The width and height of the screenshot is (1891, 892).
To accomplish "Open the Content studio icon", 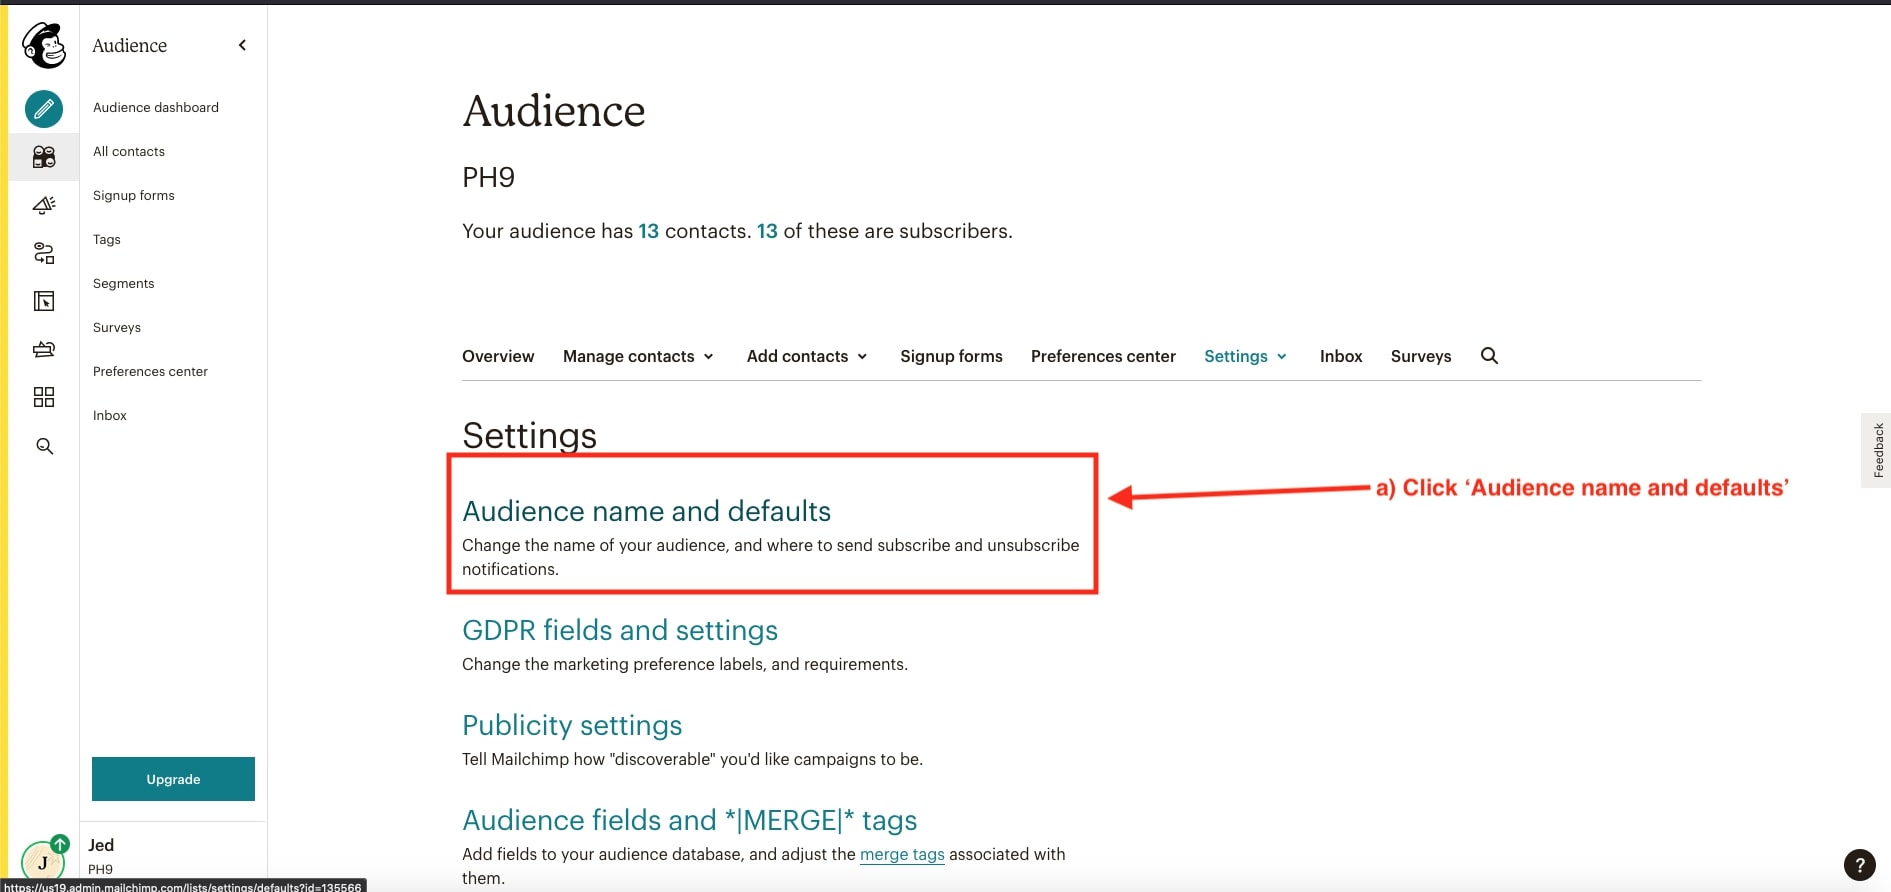I will 44,349.
